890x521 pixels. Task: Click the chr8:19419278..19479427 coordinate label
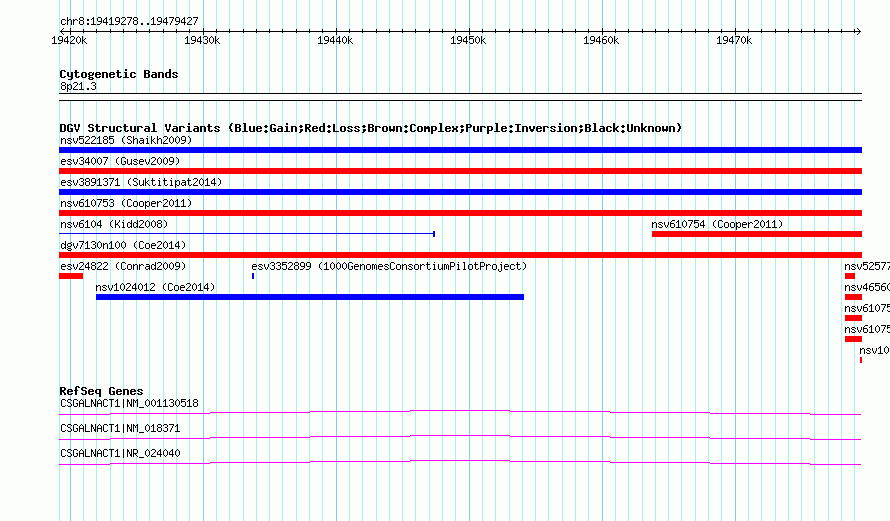click(129, 21)
